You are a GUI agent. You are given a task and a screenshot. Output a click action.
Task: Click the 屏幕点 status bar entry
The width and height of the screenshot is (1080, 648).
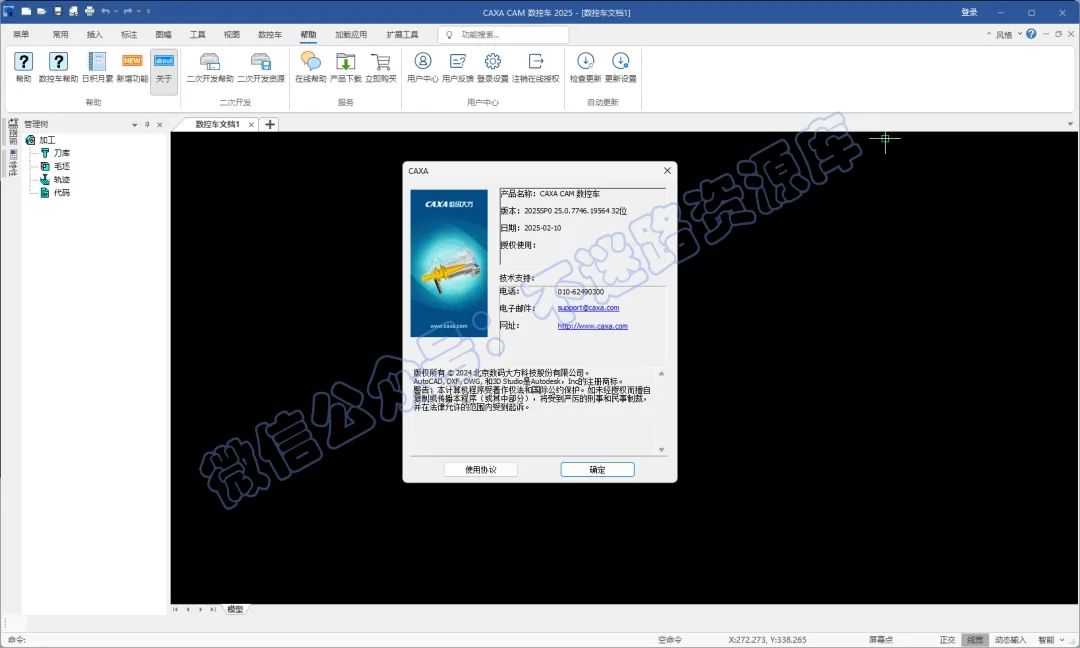pyautogui.click(x=881, y=640)
